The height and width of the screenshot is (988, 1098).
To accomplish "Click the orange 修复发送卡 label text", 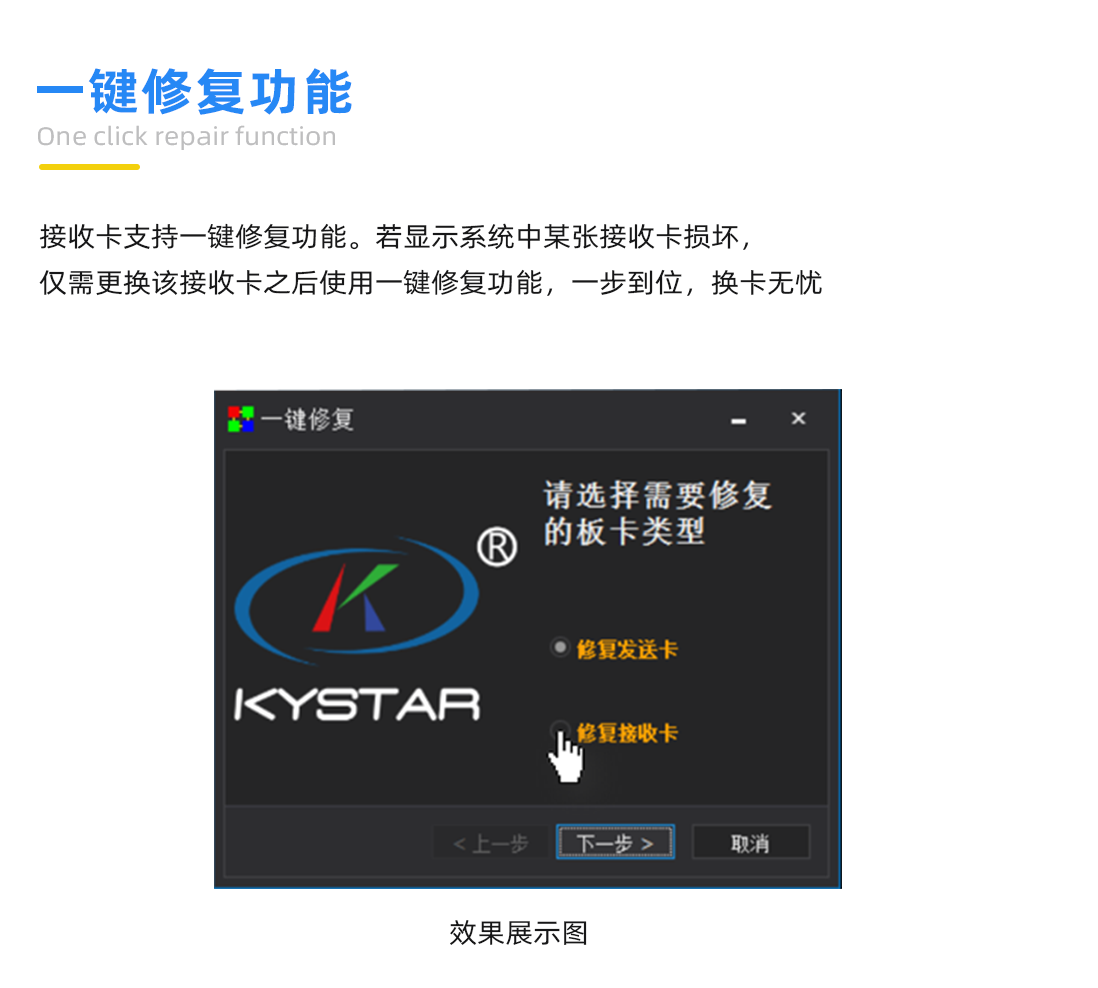I will [627, 649].
